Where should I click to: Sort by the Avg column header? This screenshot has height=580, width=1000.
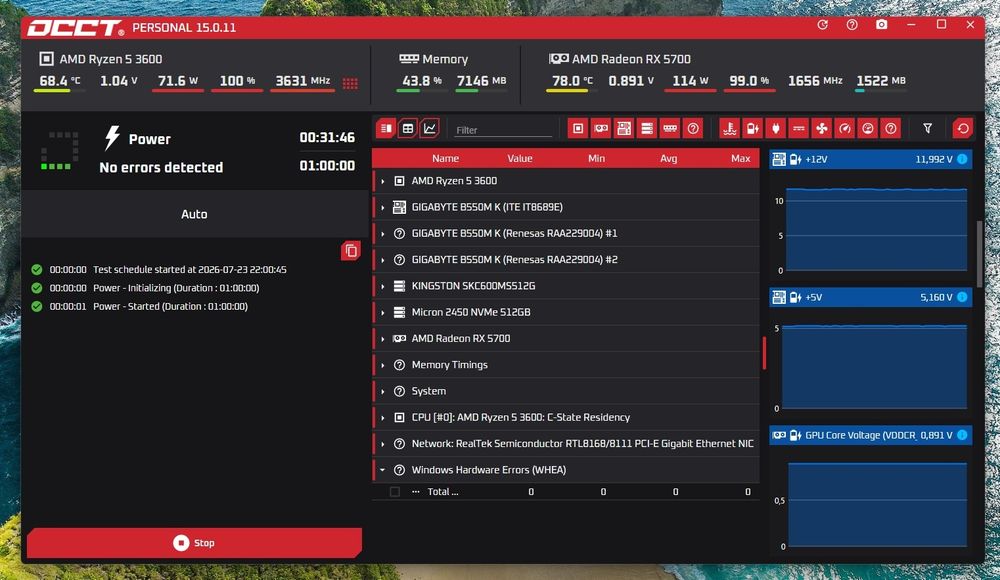tap(668, 158)
